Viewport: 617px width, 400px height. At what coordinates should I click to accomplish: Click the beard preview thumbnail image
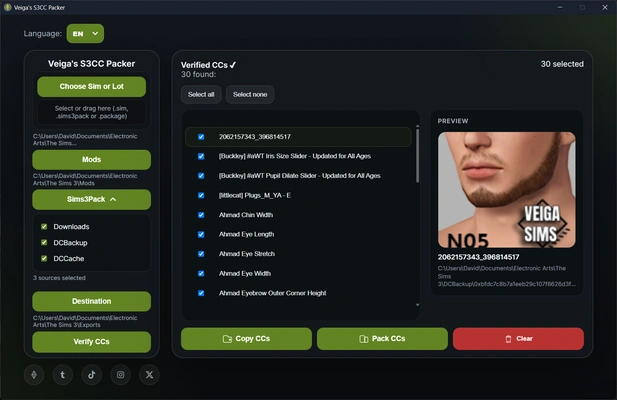[506, 190]
